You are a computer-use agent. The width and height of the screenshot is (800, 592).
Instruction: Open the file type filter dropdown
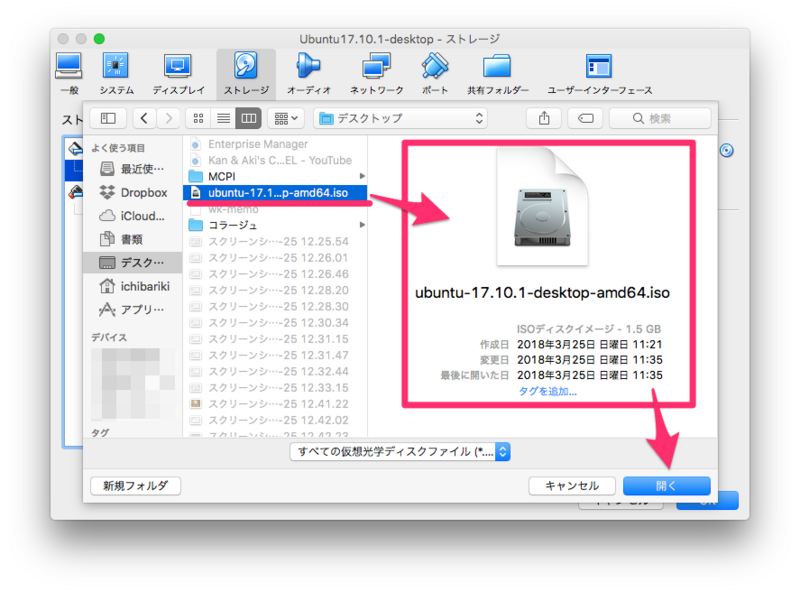(x=400, y=452)
